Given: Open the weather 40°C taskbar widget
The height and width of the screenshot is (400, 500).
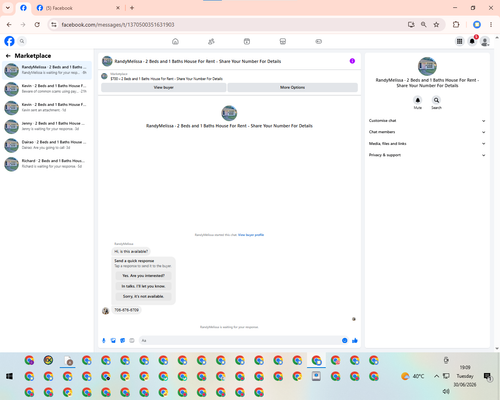Looking at the screenshot, I should click(413, 376).
